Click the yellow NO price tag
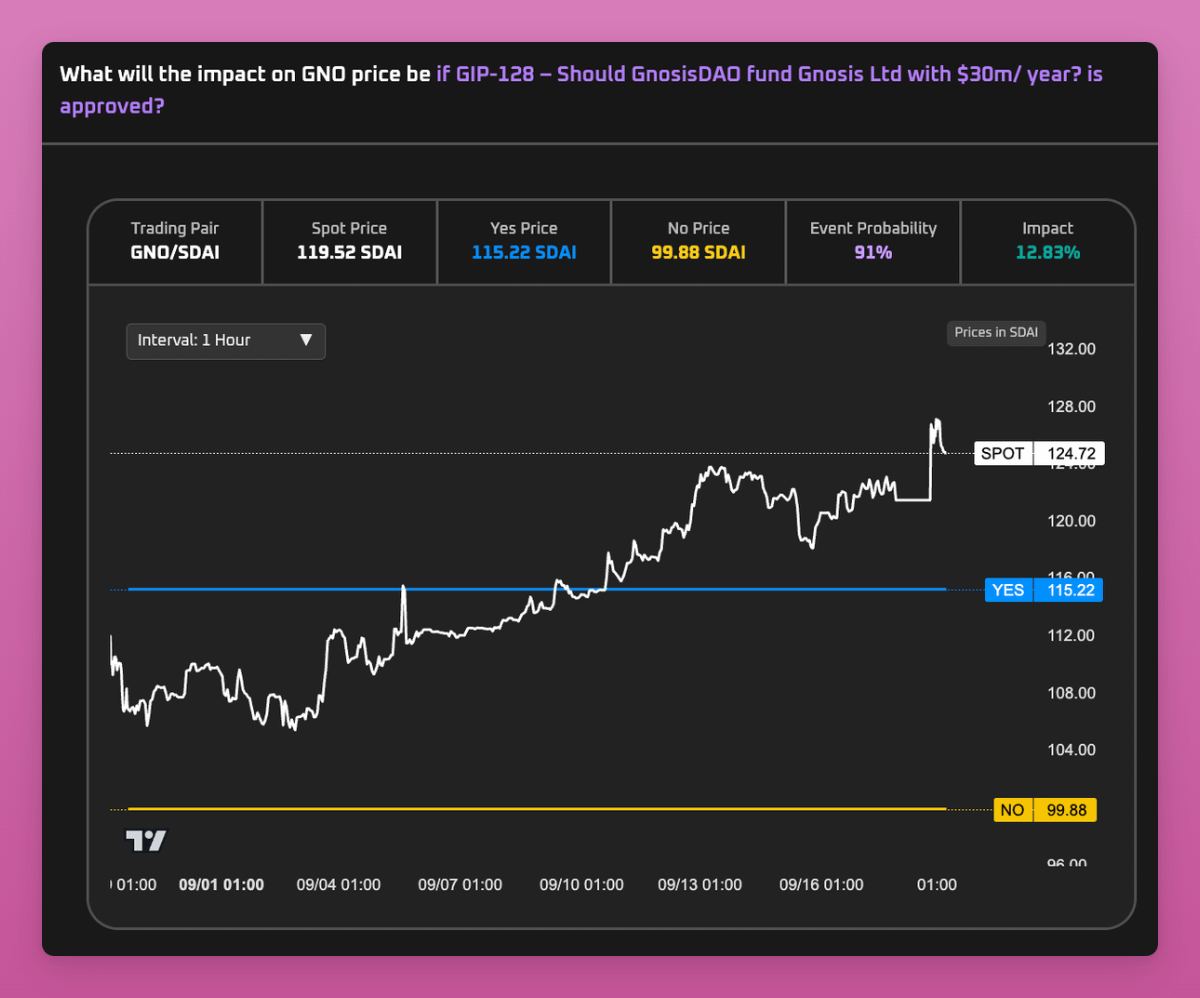This screenshot has width=1200, height=998. click(x=1012, y=810)
